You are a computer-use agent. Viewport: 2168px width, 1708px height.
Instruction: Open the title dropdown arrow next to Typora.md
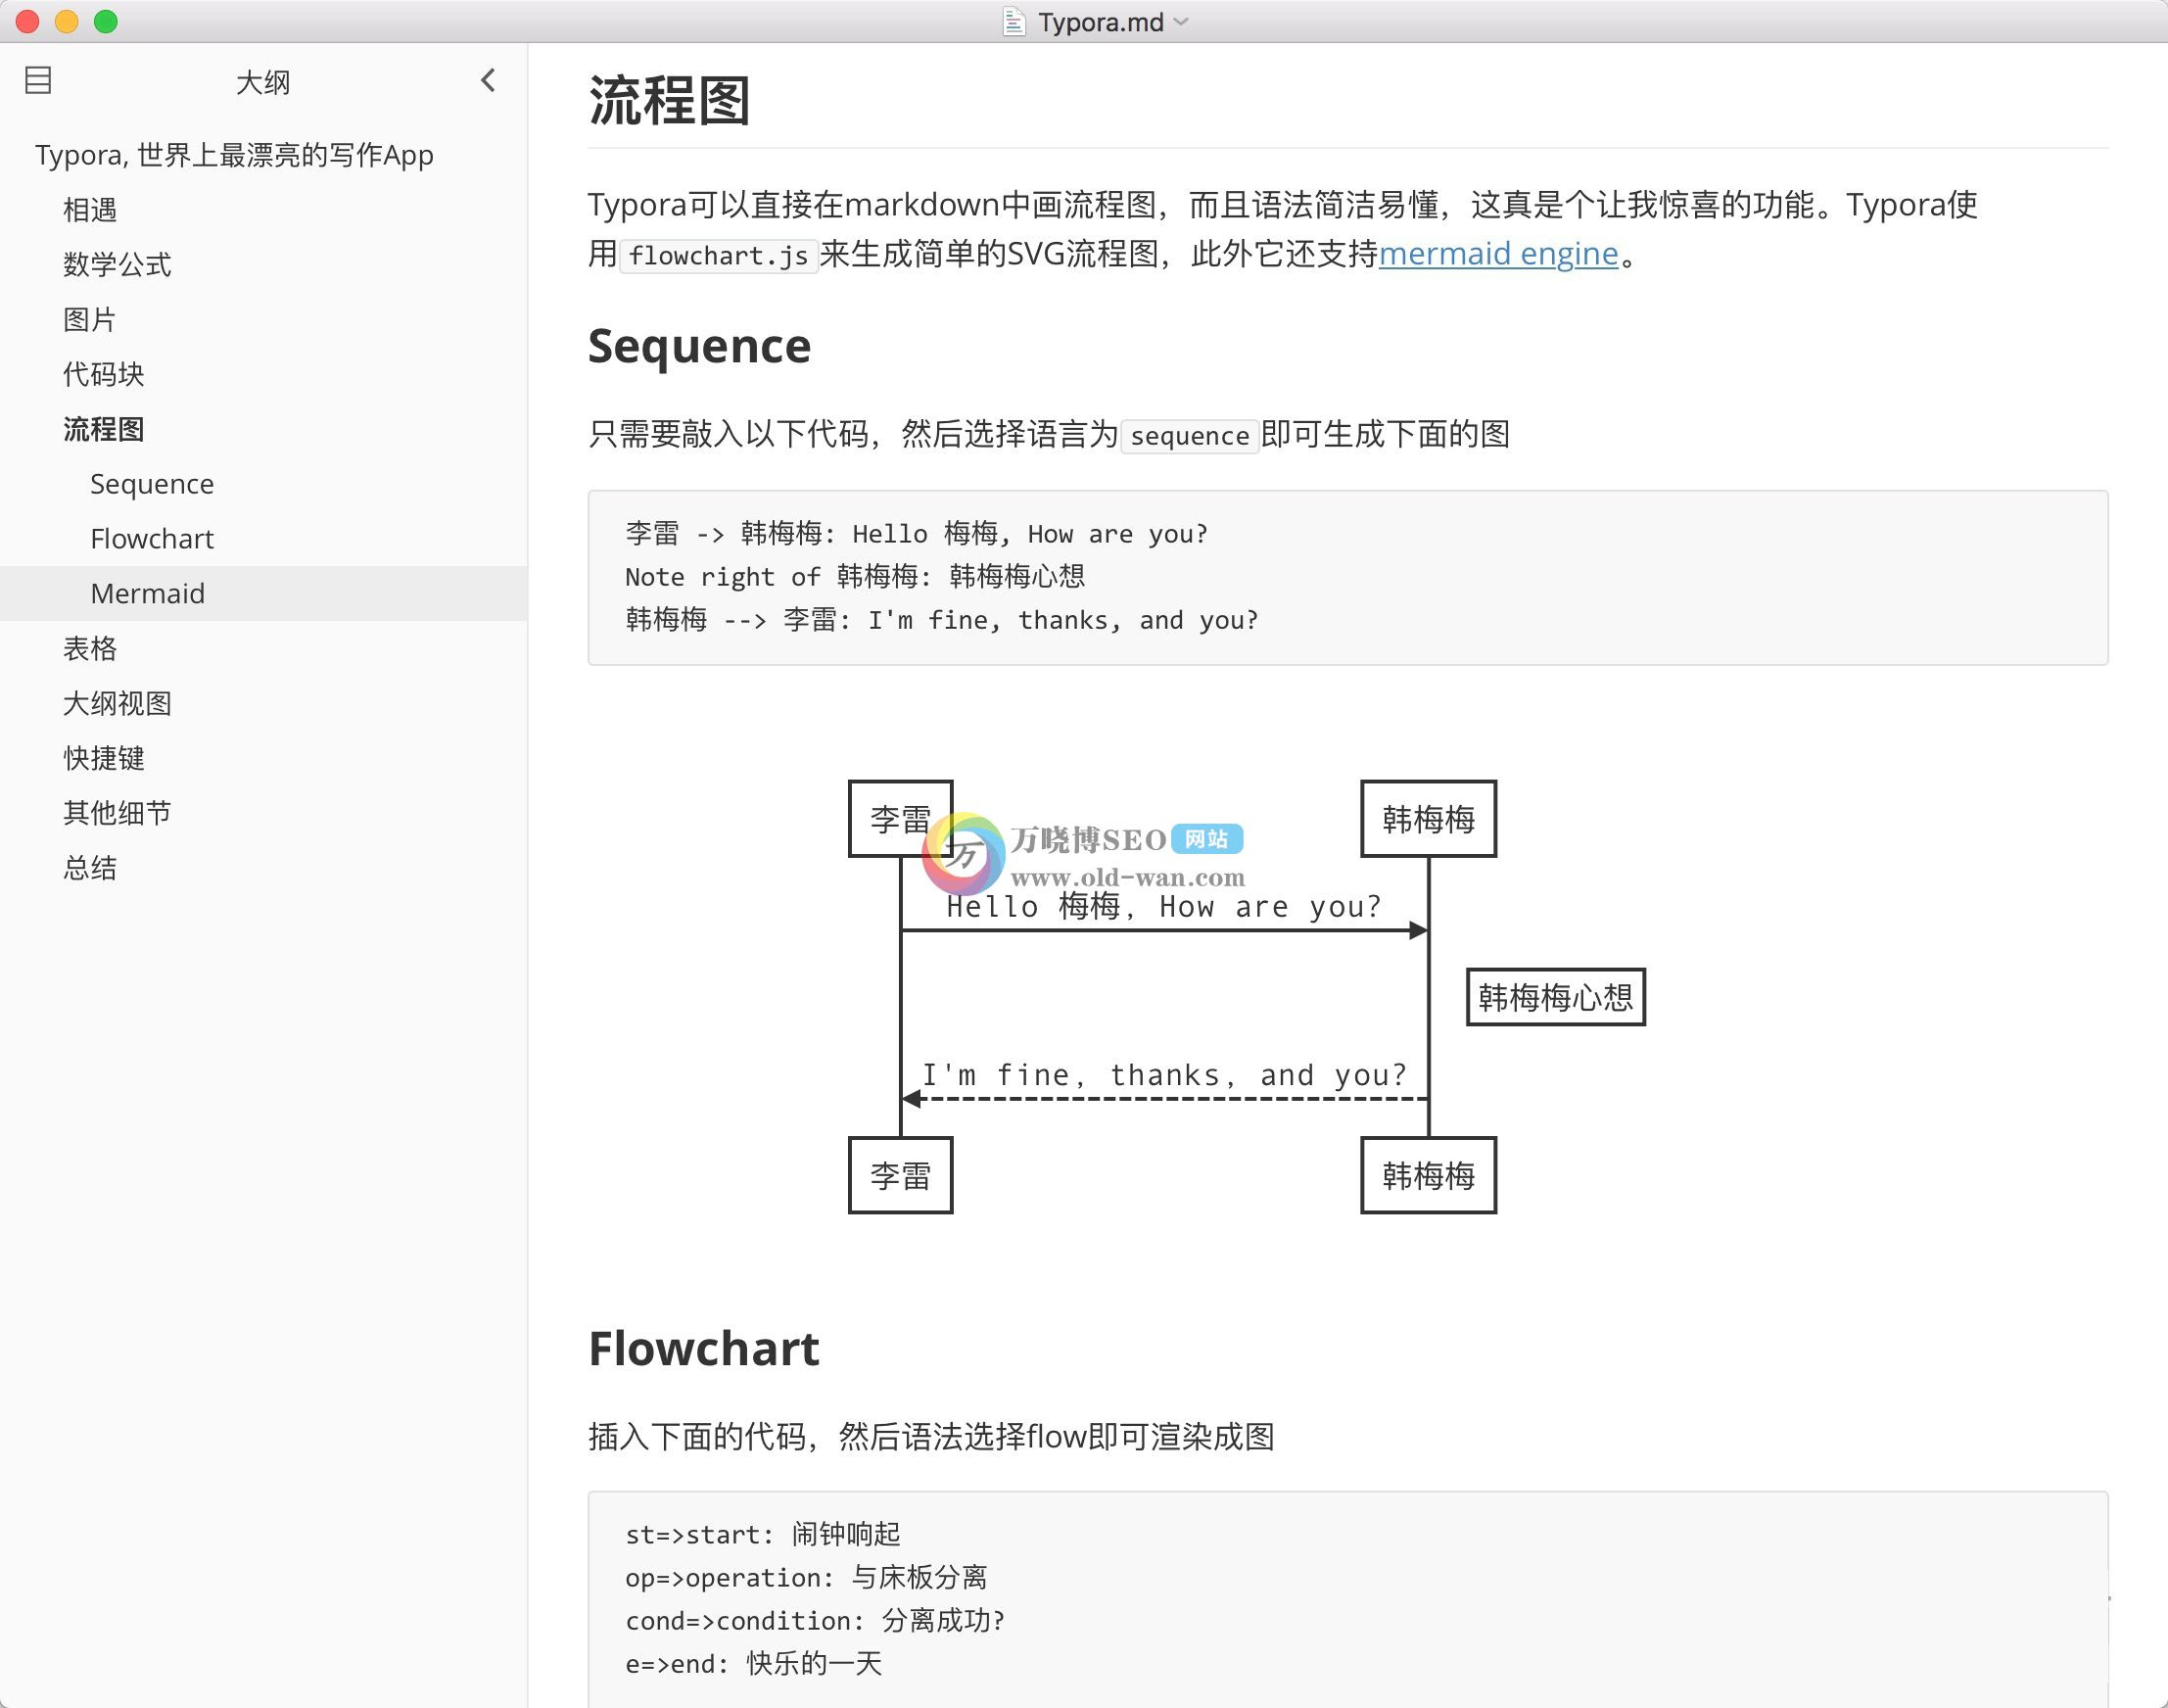coord(1181,21)
